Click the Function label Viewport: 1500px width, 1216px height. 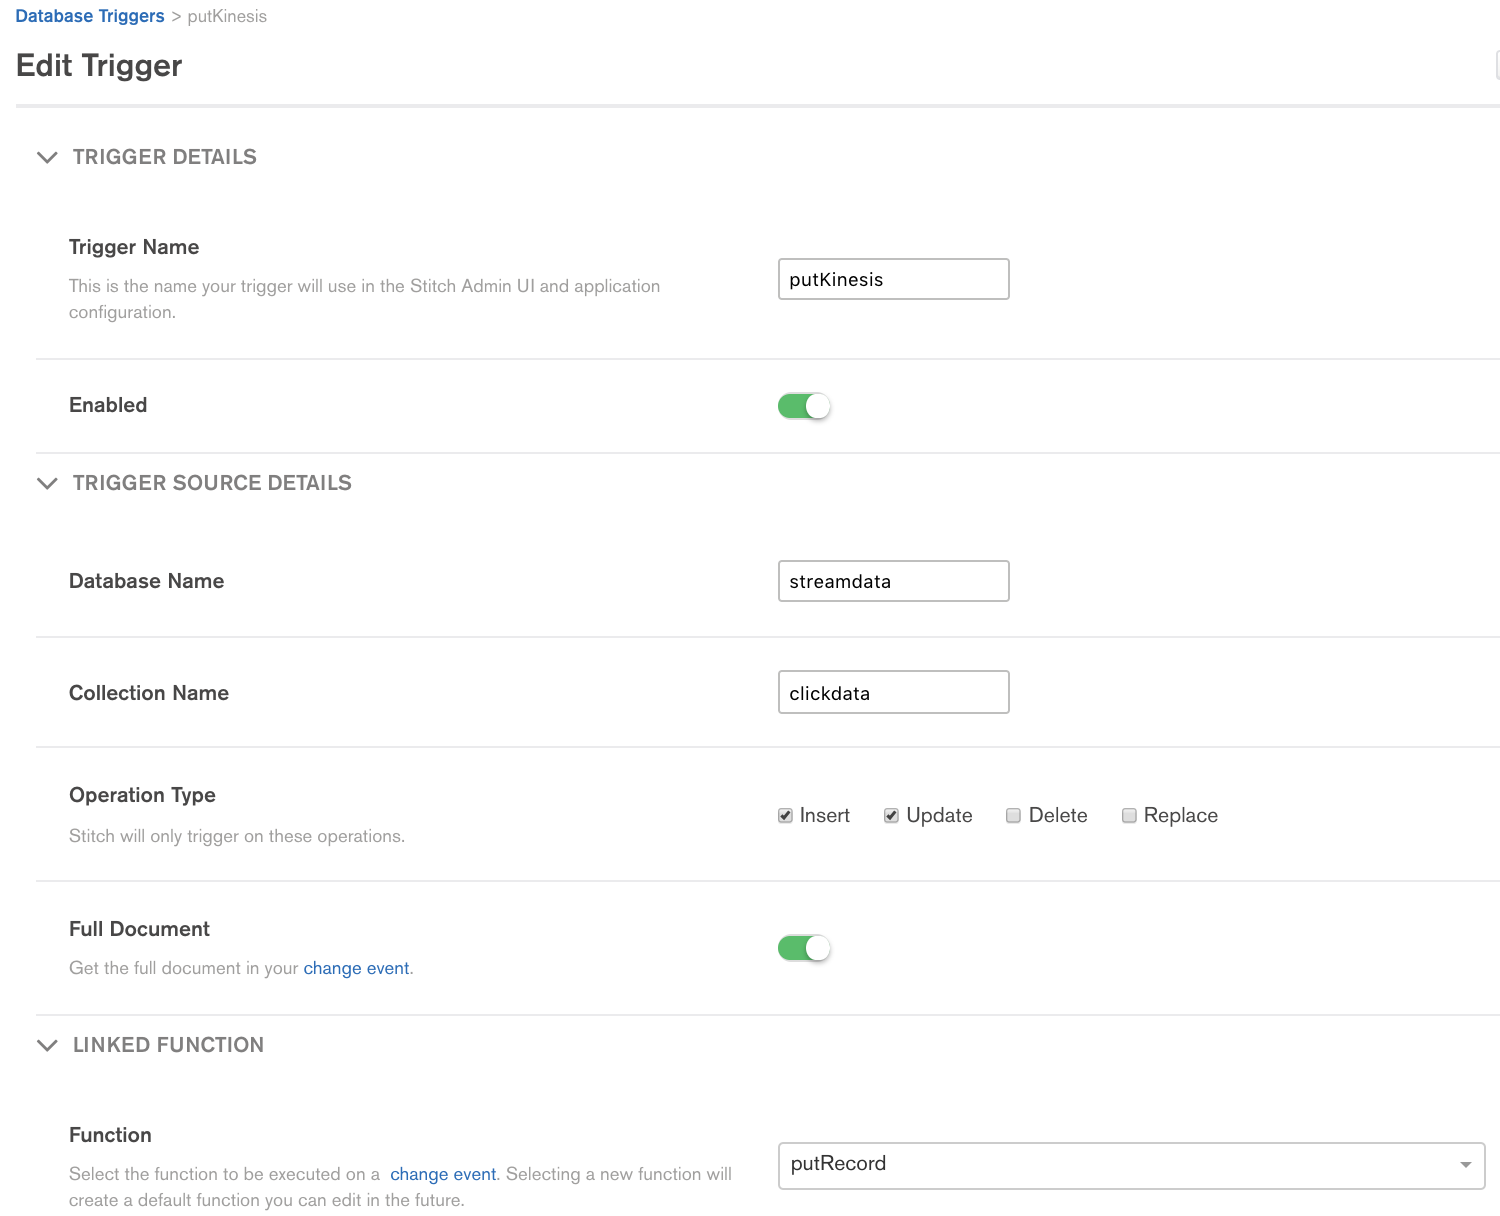point(110,1135)
